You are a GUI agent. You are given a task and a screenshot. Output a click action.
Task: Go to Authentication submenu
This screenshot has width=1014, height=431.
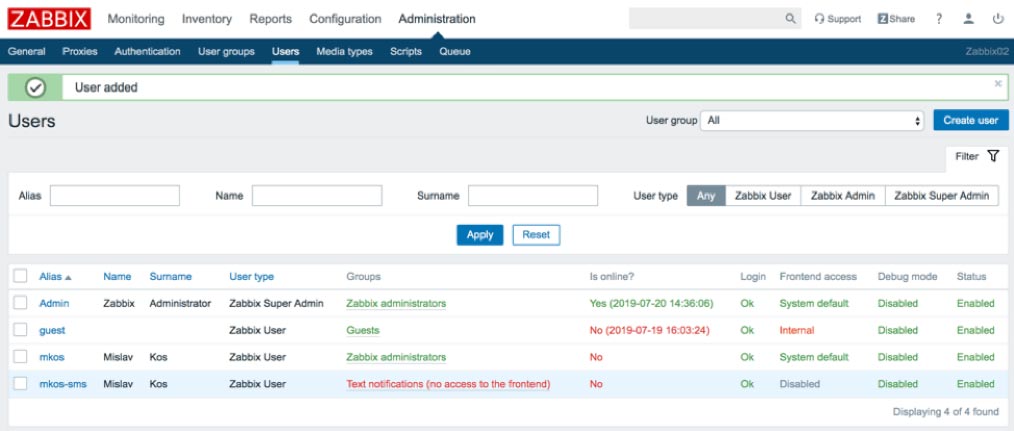coord(147,51)
